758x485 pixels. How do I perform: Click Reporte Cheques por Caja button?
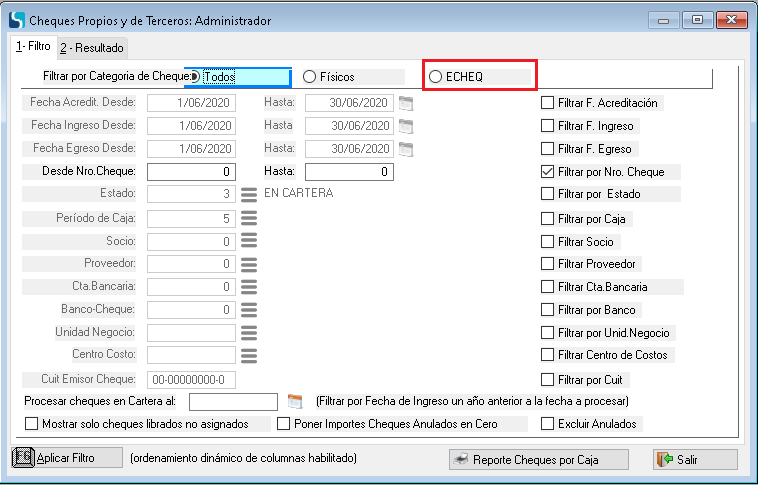click(x=539, y=459)
